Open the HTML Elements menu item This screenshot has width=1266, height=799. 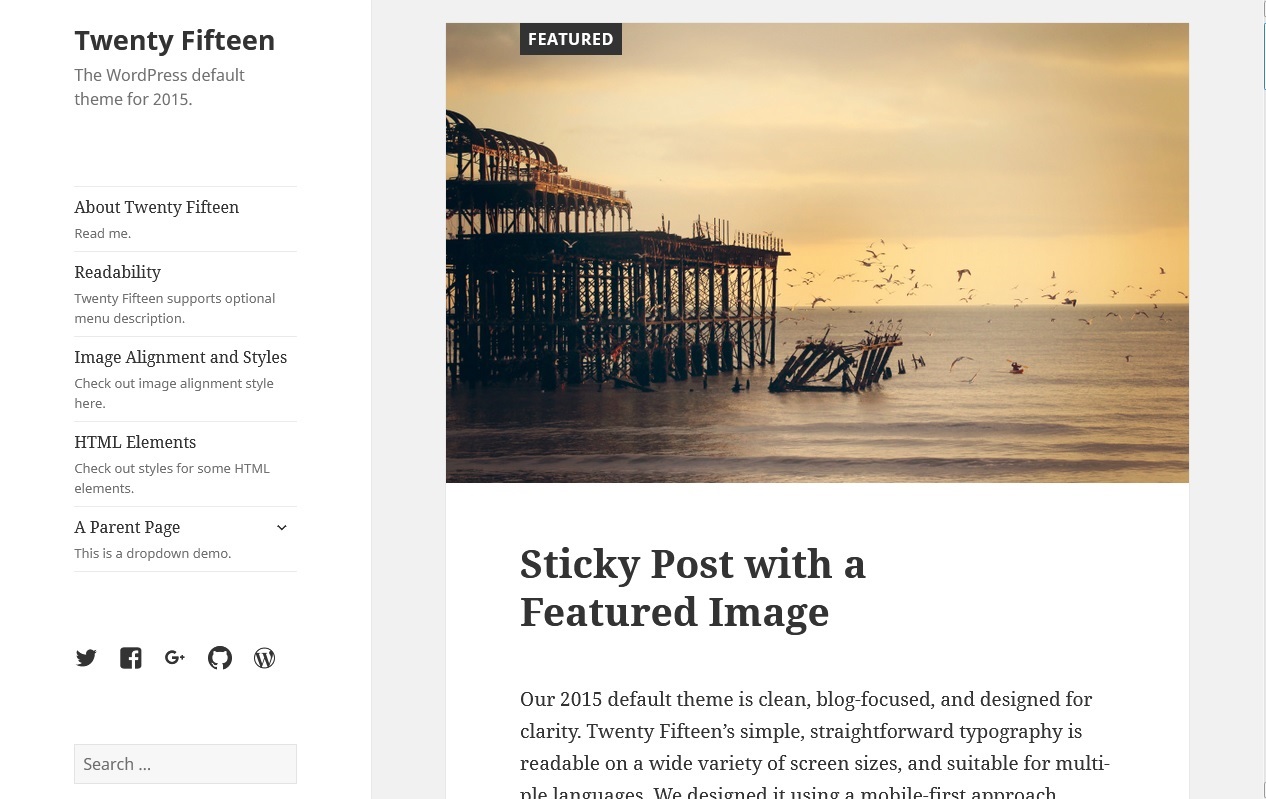point(135,442)
